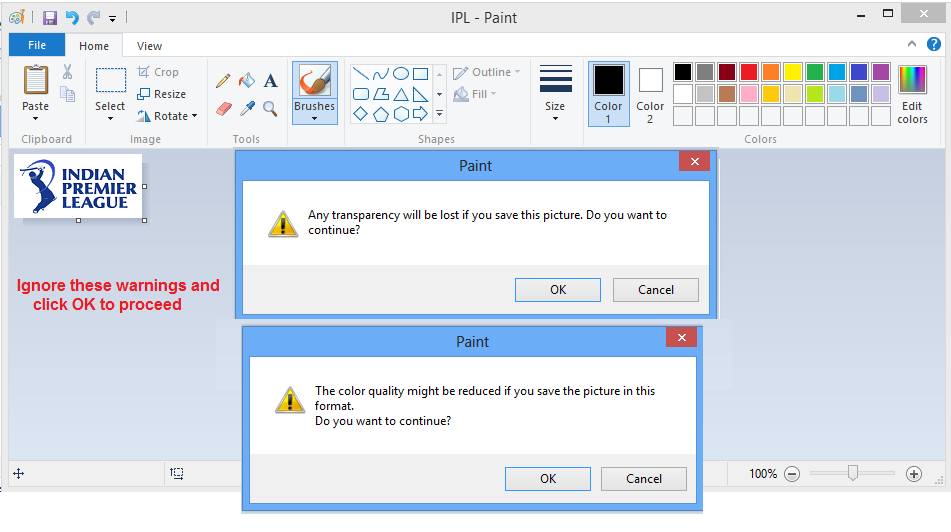This screenshot has height=532, width=951.
Task: Select the Color picker eyedropper tool
Action: coord(247,109)
